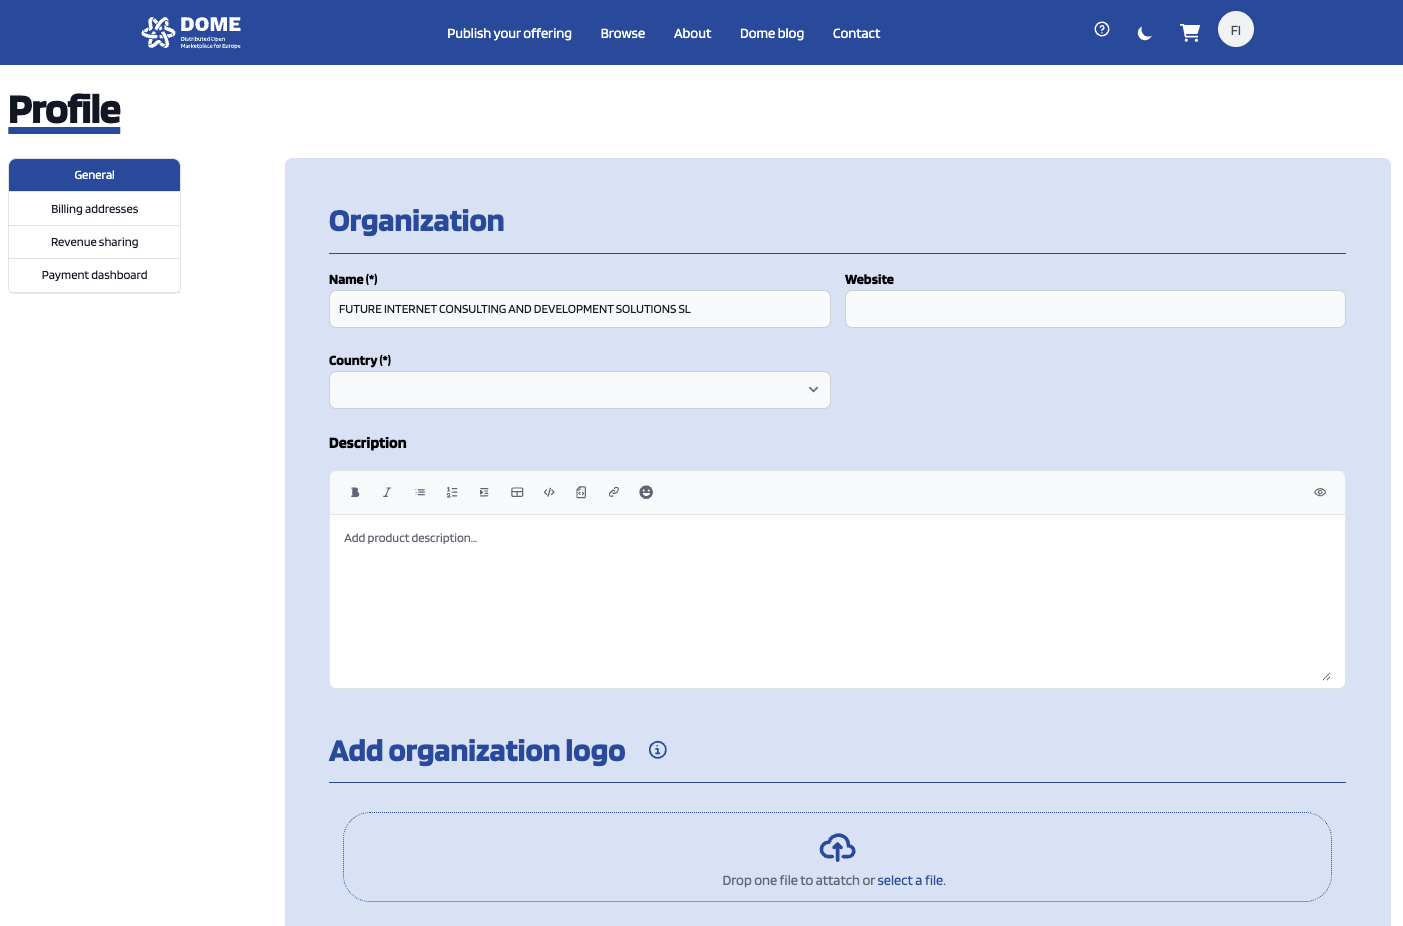Insert a numbered list in description
The height and width of the screenshot is (926, 1403).
(x=452, y=492)
